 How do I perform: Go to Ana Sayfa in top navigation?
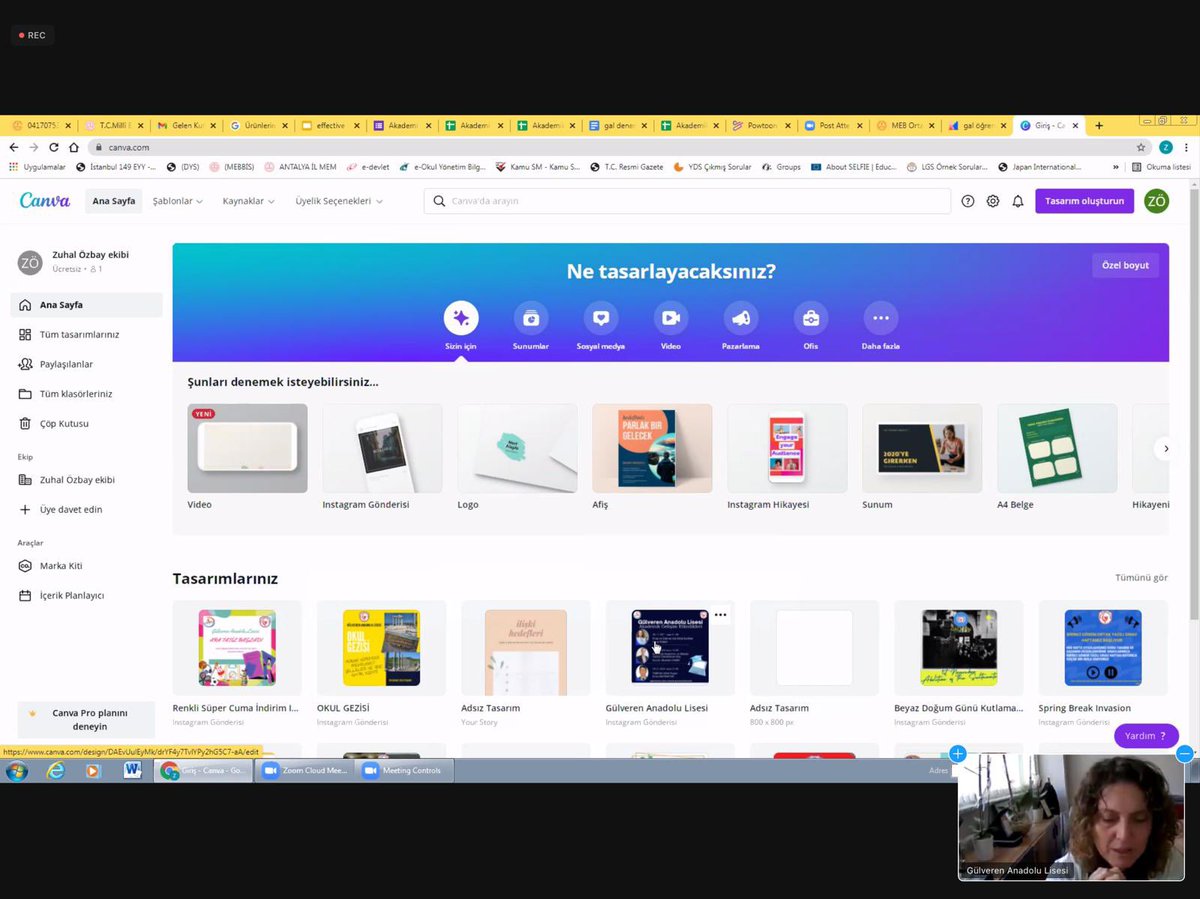pyautogui.click(x=114, y=201)
